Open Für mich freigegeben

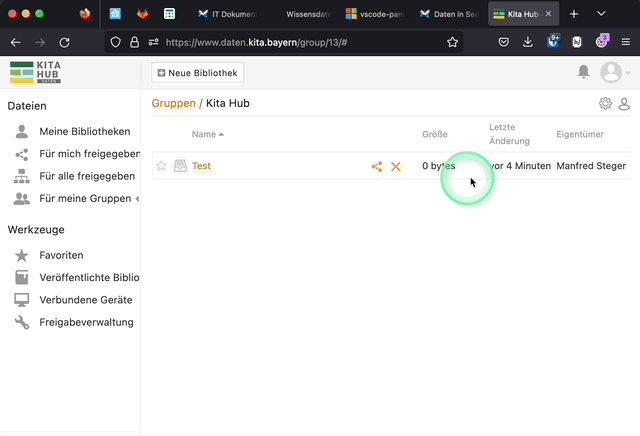[x=89, y=154]
